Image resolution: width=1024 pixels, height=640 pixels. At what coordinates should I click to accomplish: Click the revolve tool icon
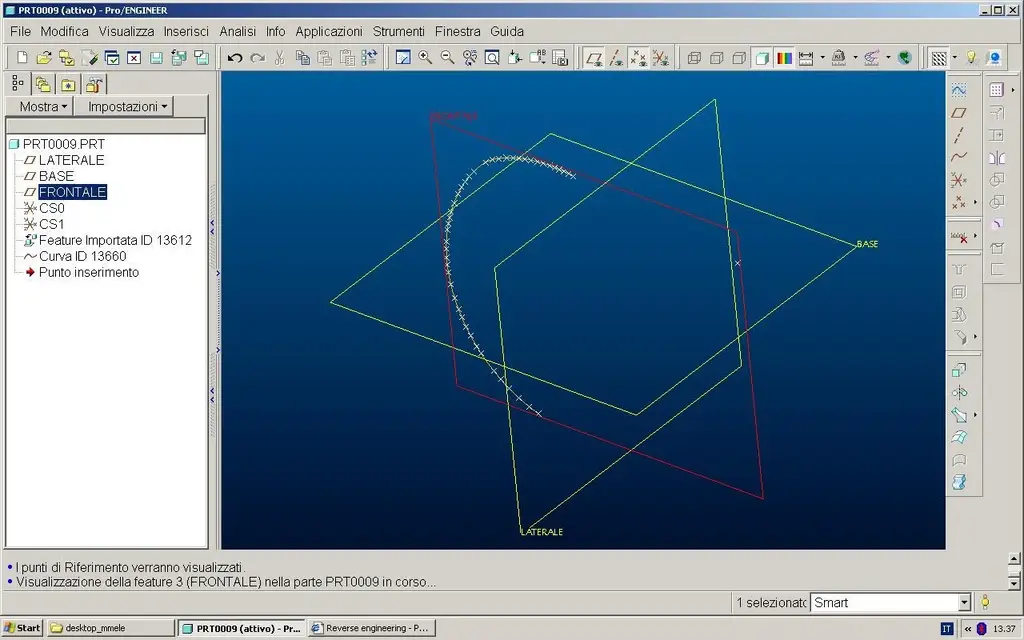click(958, 392)
